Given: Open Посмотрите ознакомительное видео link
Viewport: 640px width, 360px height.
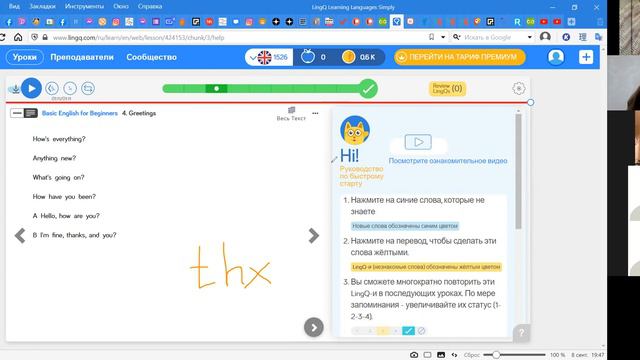Looking at the screenshot, I should coord(448,161).
